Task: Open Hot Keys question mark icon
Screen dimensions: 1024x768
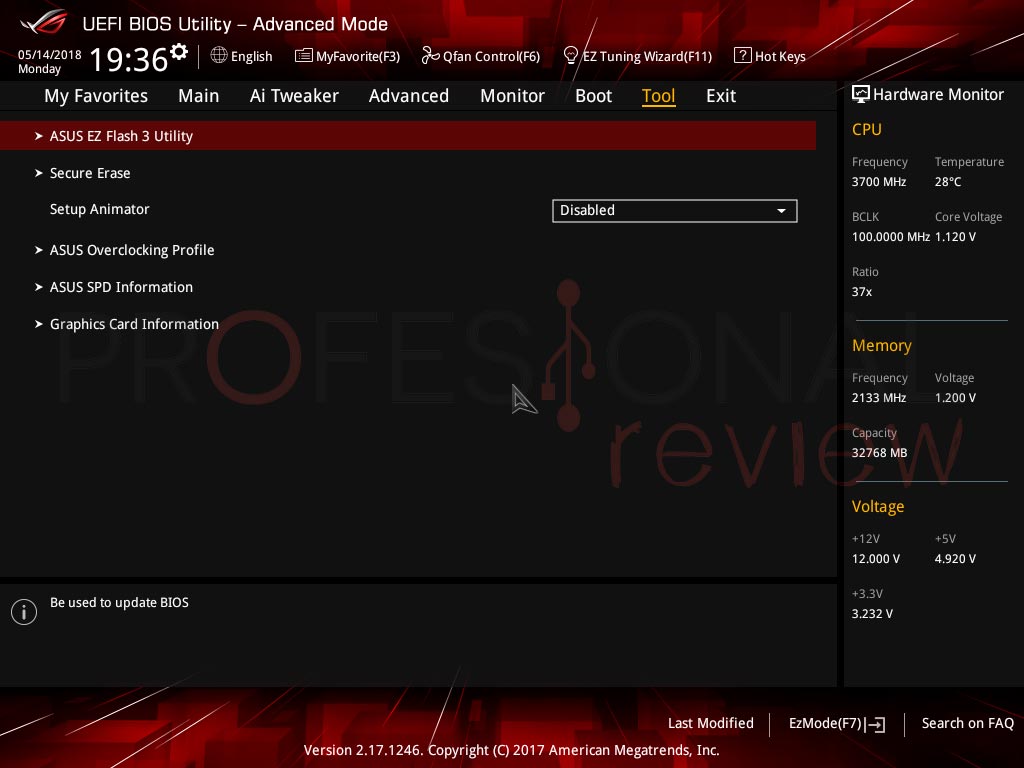Action: pos(743,55)
